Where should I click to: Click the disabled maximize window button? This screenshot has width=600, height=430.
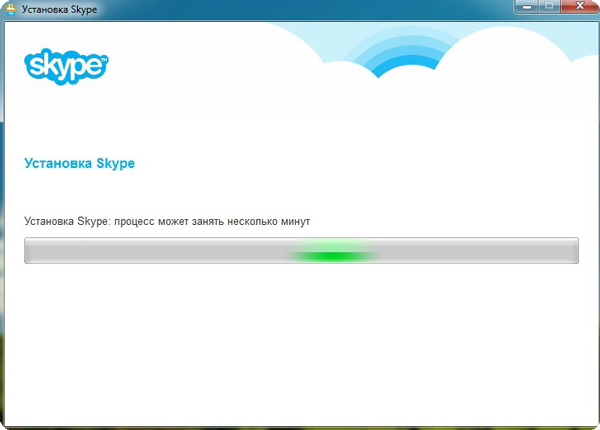(x=549, y=7)
